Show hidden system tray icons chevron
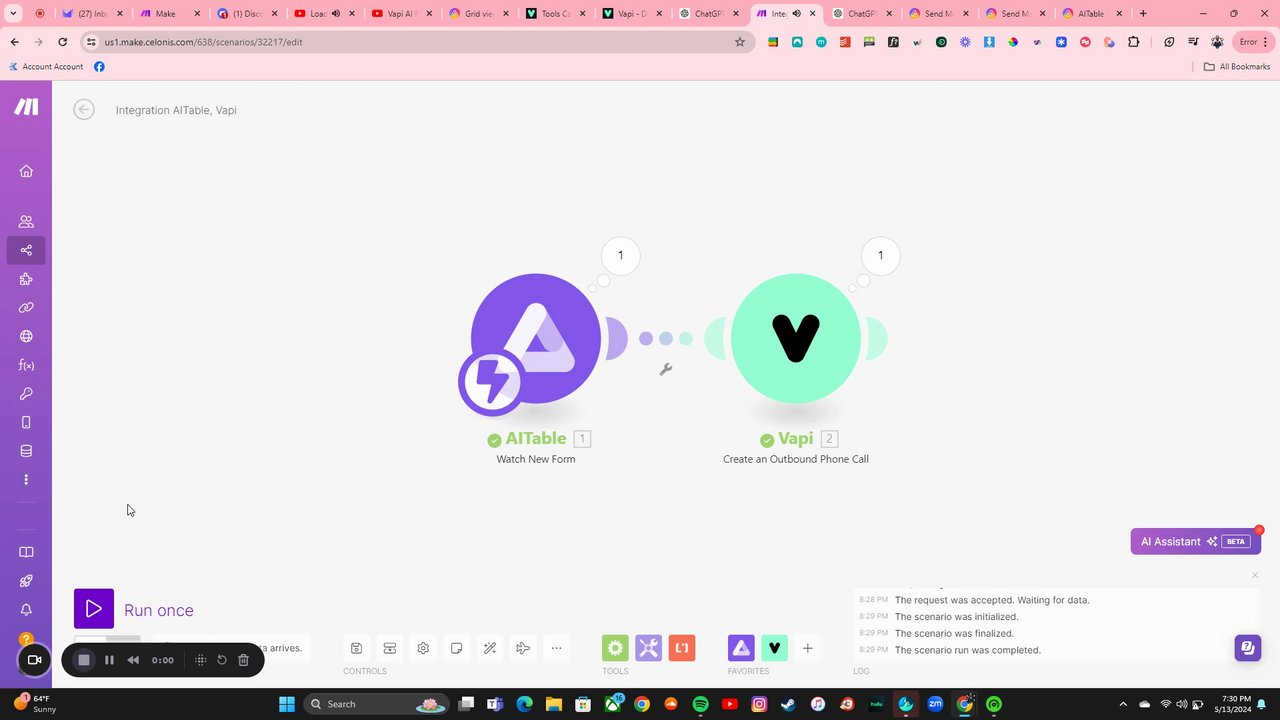 1123,704
